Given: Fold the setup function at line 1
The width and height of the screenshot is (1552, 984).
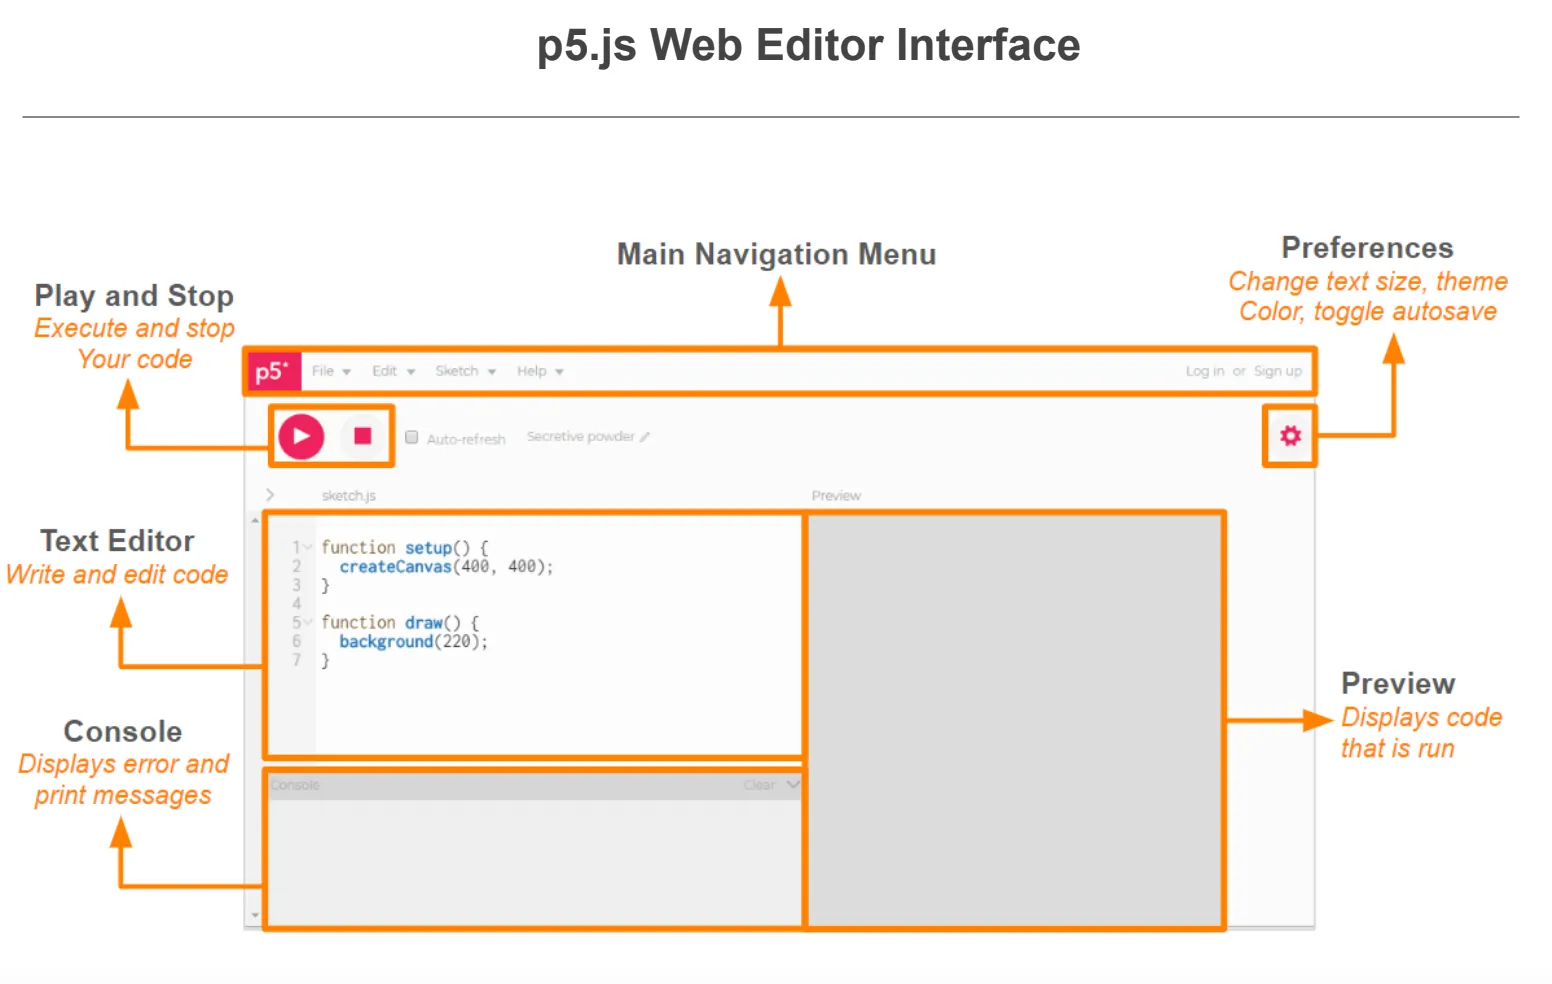Looking at the screenshot, I should [309, 548].
